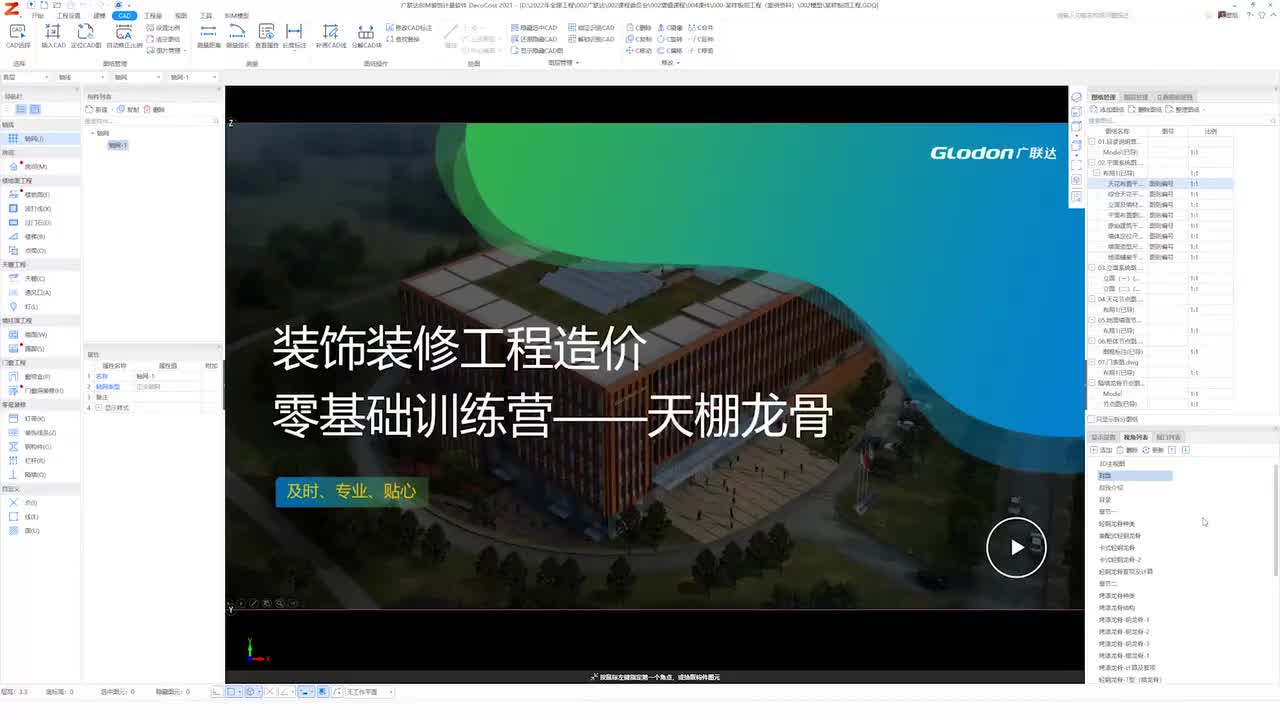Click 刷新 in the view list toolbar
The height and width of the screenshot is (720, 1280).
[1153, 450]
